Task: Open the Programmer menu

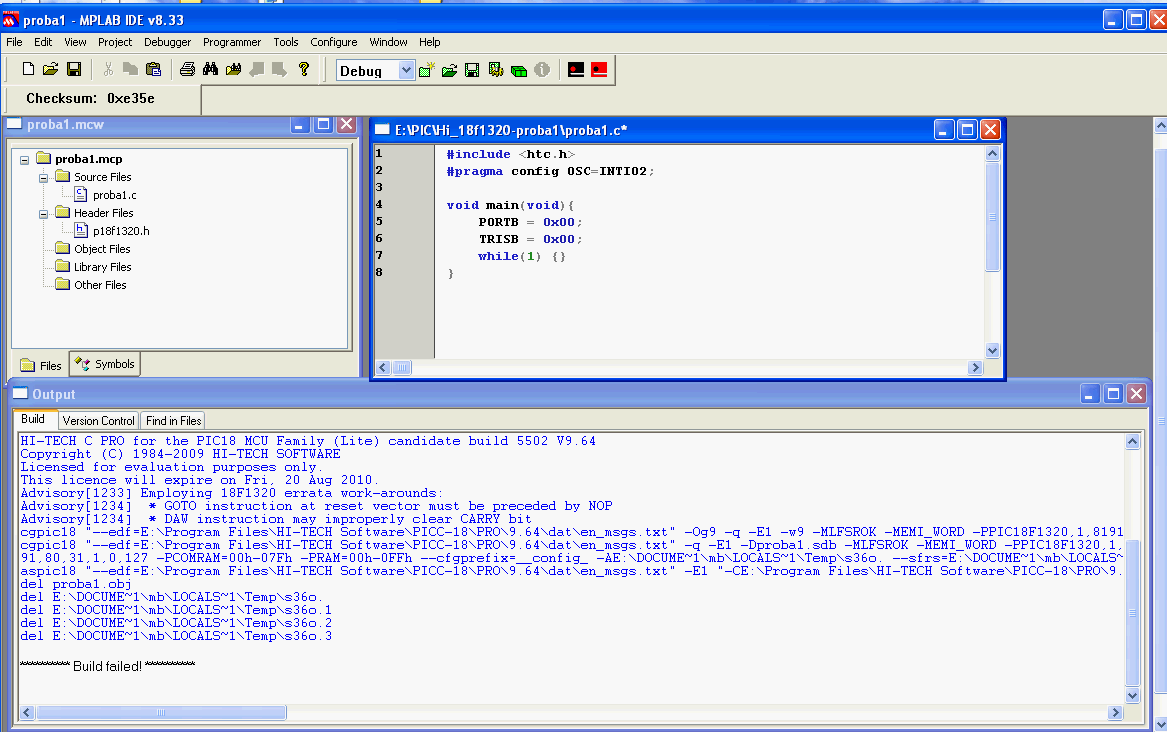Action: click(x=232, y=42)
